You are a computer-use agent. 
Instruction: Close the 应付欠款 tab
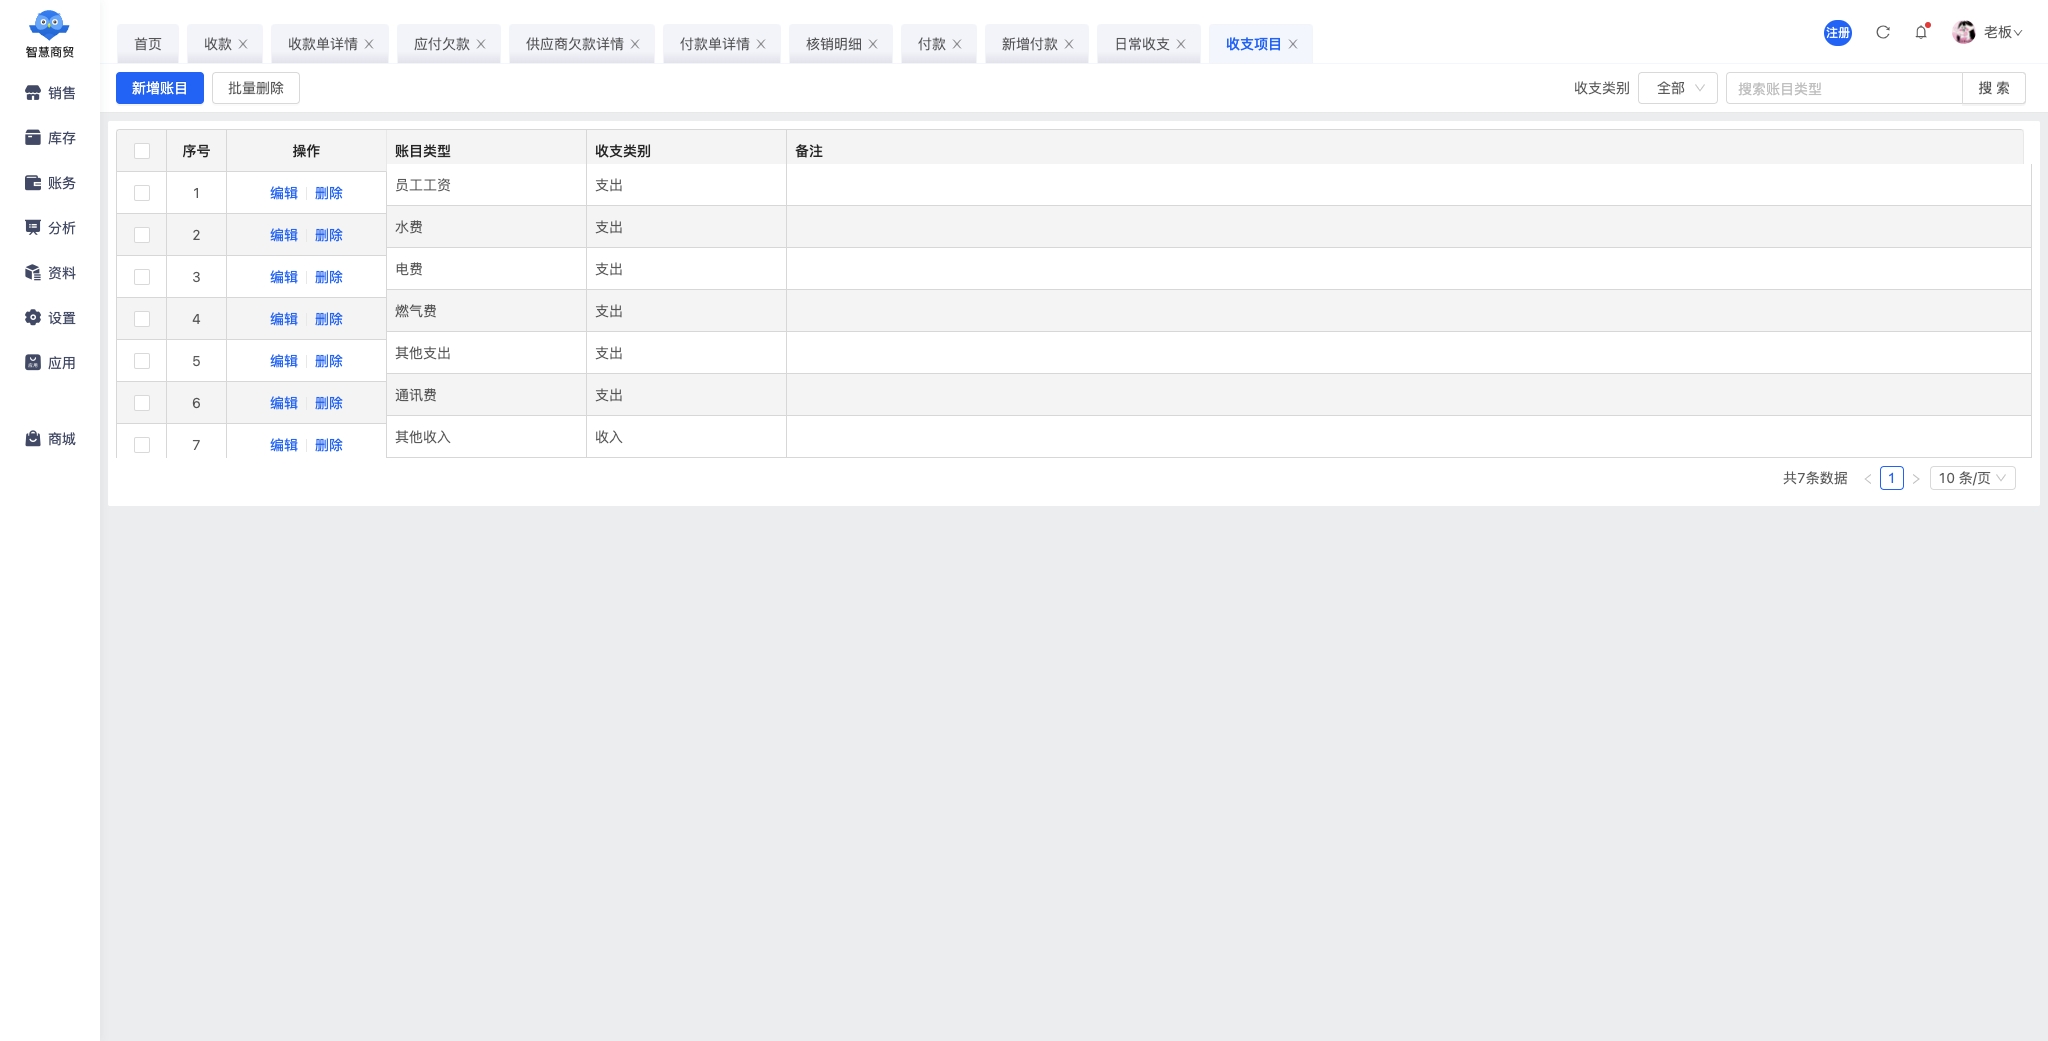[x=481, y=44]
